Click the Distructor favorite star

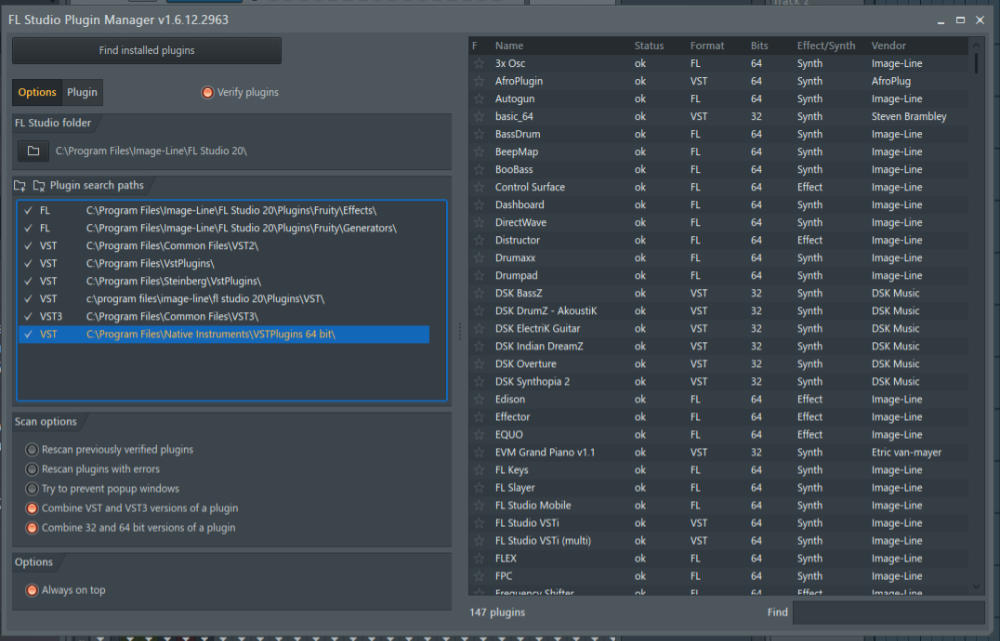[478, 240]
